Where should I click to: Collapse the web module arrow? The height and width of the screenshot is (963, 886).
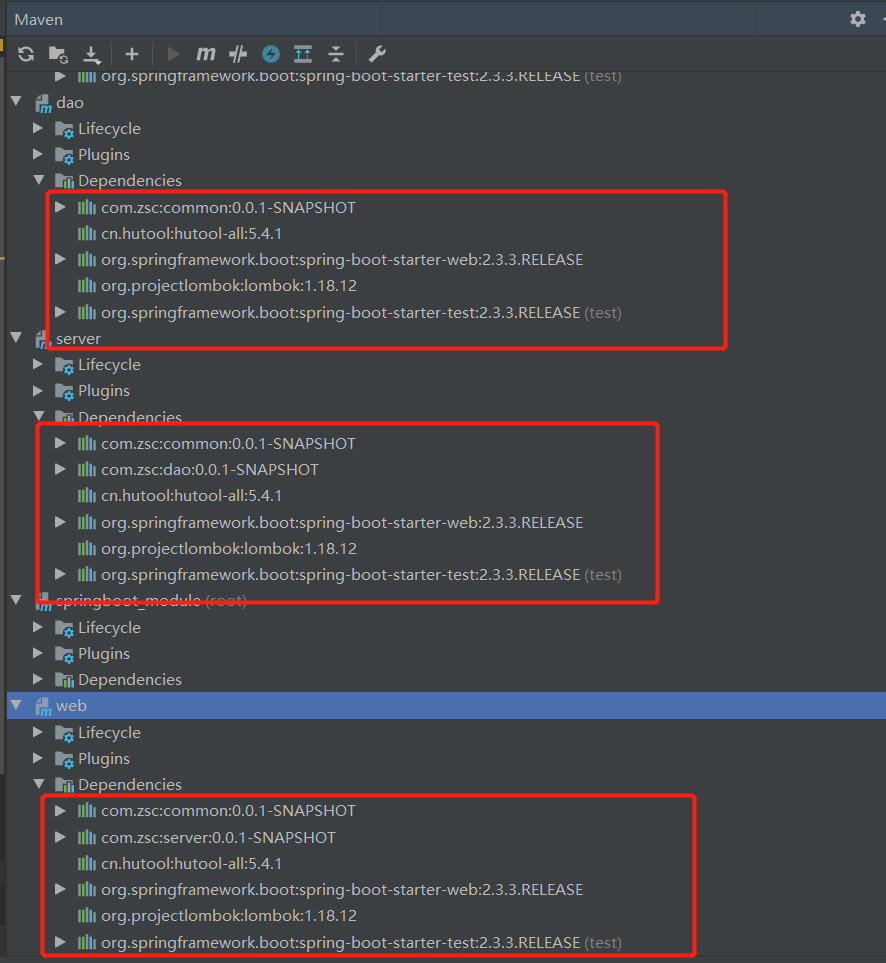tap(17, 705)
